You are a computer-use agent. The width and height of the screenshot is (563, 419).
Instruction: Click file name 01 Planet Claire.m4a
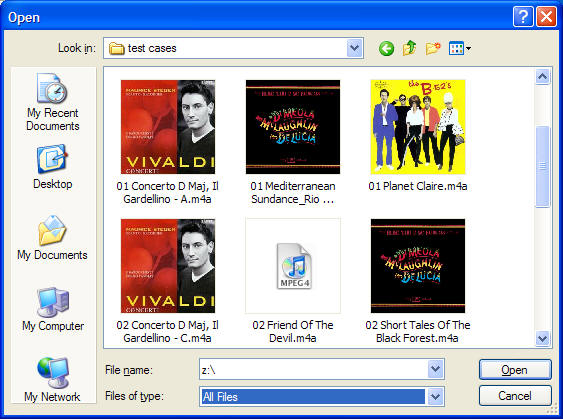pyautogui.click(x=418, y=186)
